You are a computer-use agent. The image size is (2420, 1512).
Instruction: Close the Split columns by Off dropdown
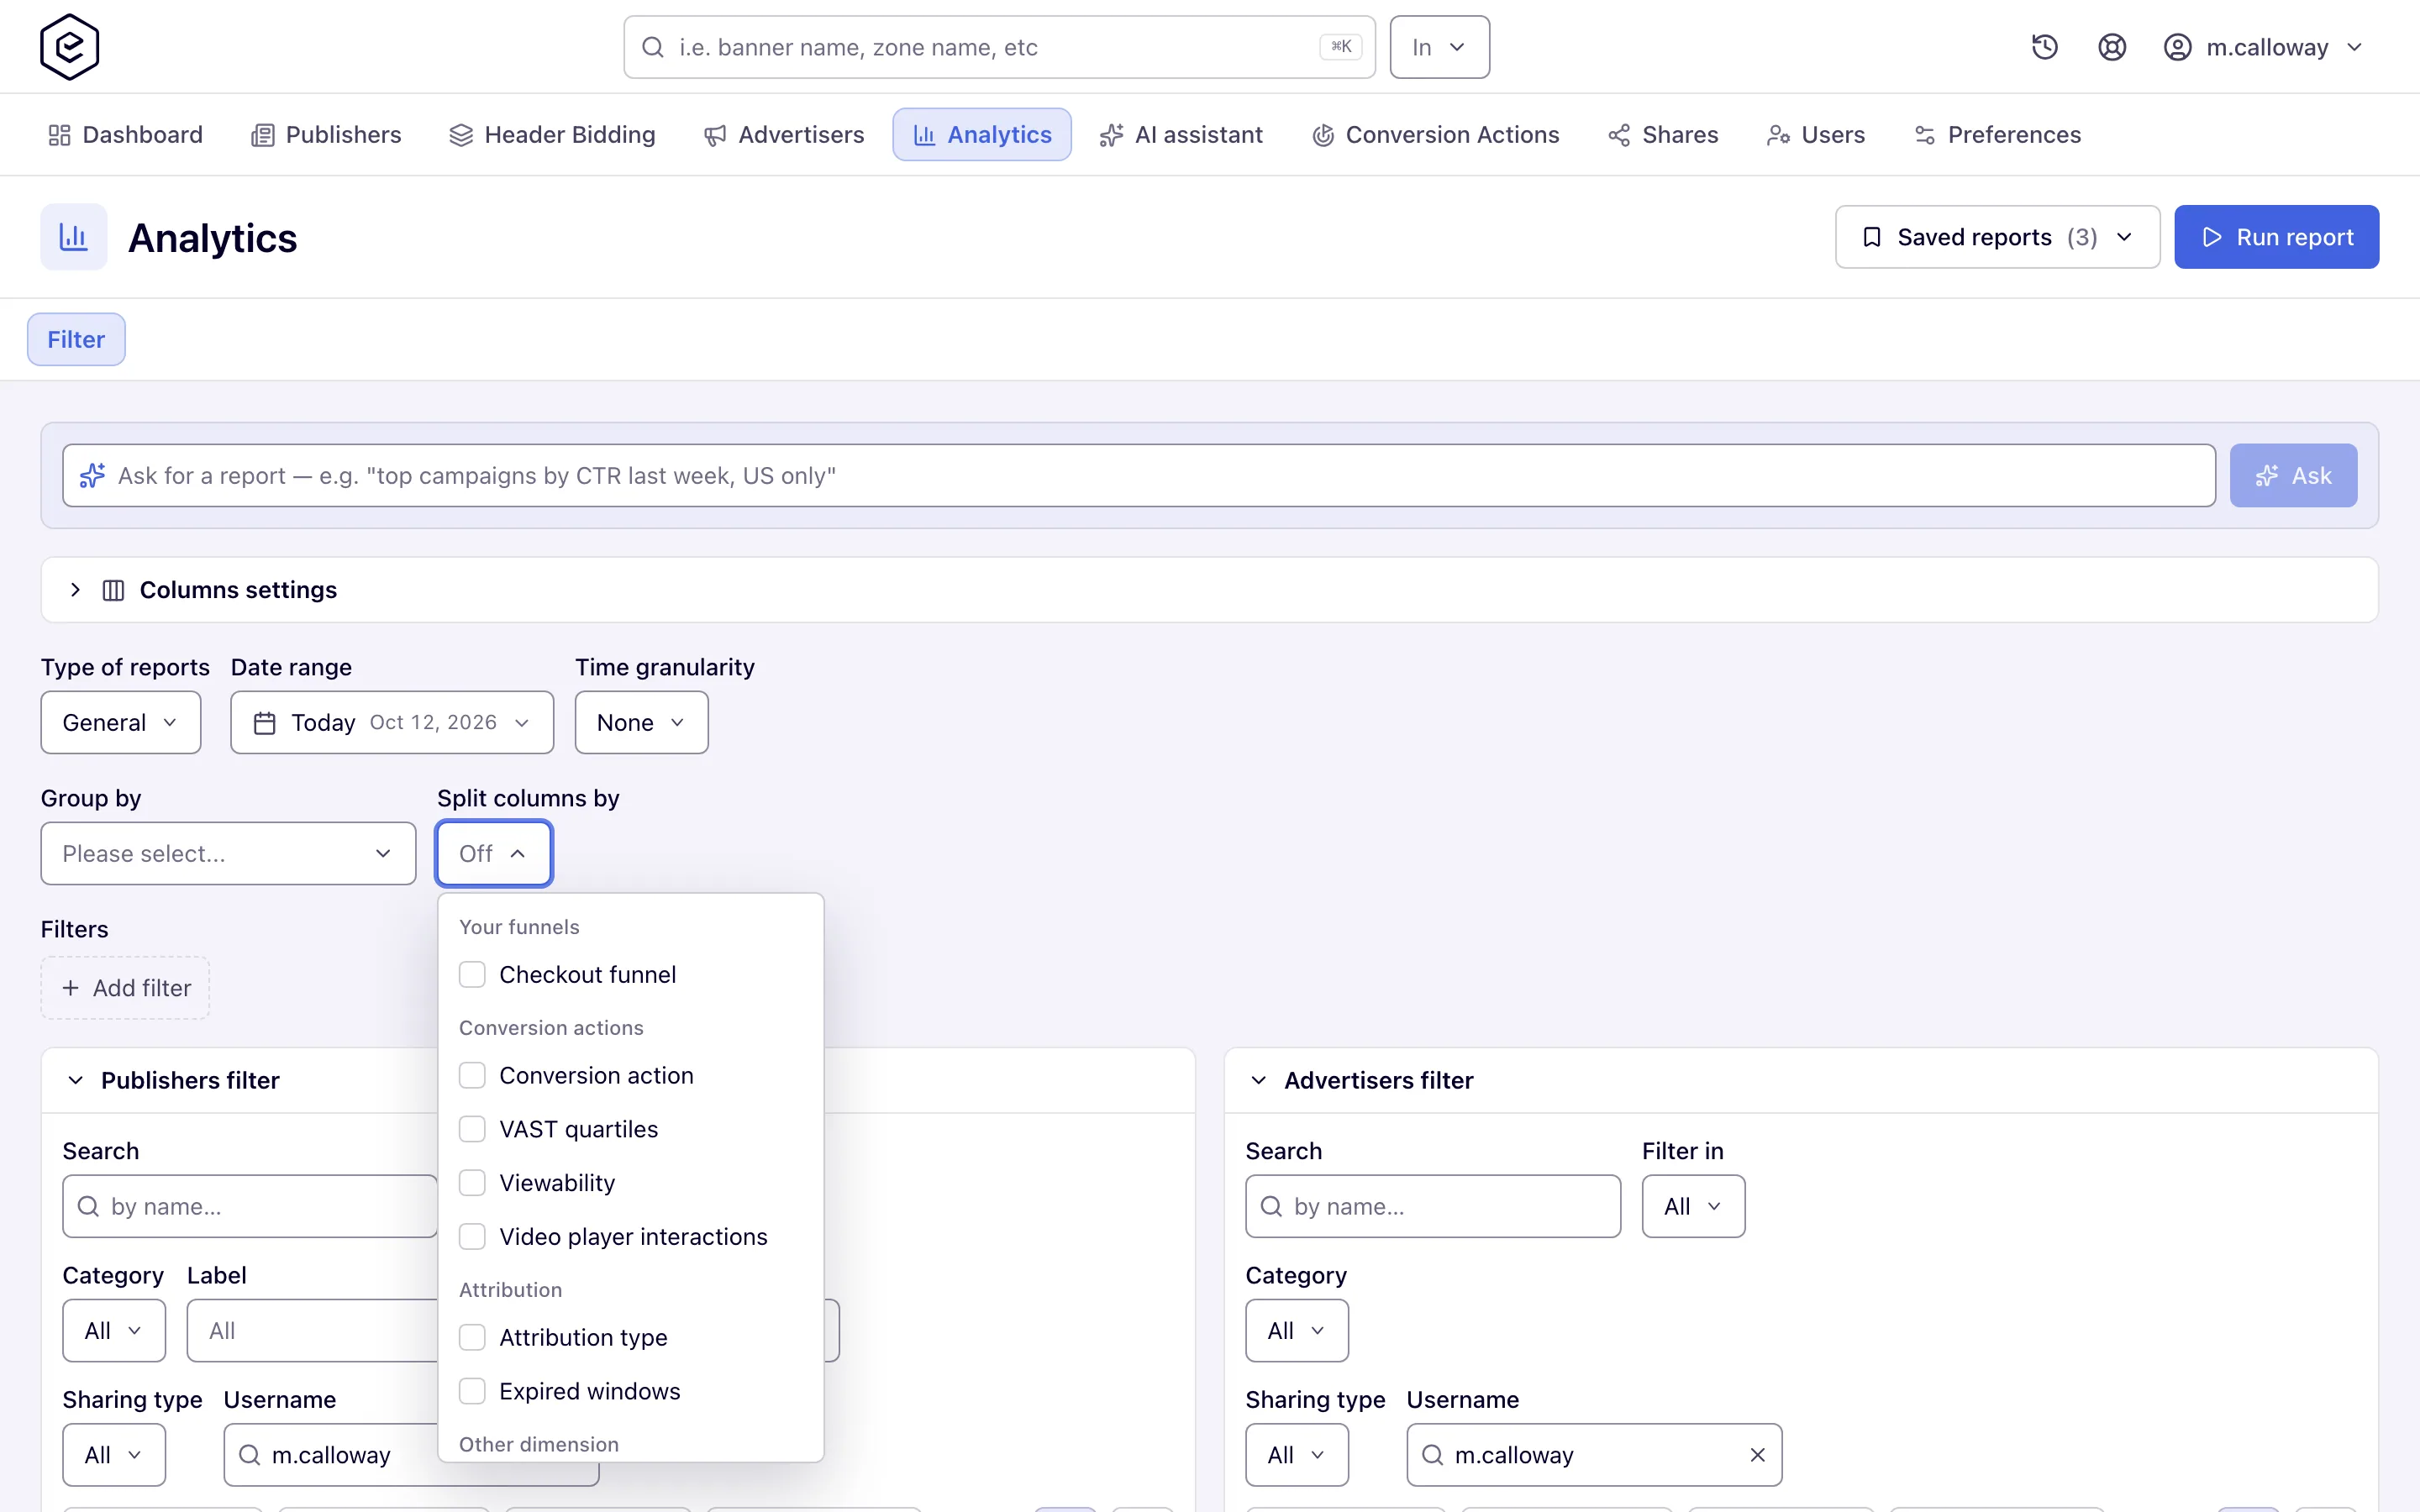(x=494, y=854)
